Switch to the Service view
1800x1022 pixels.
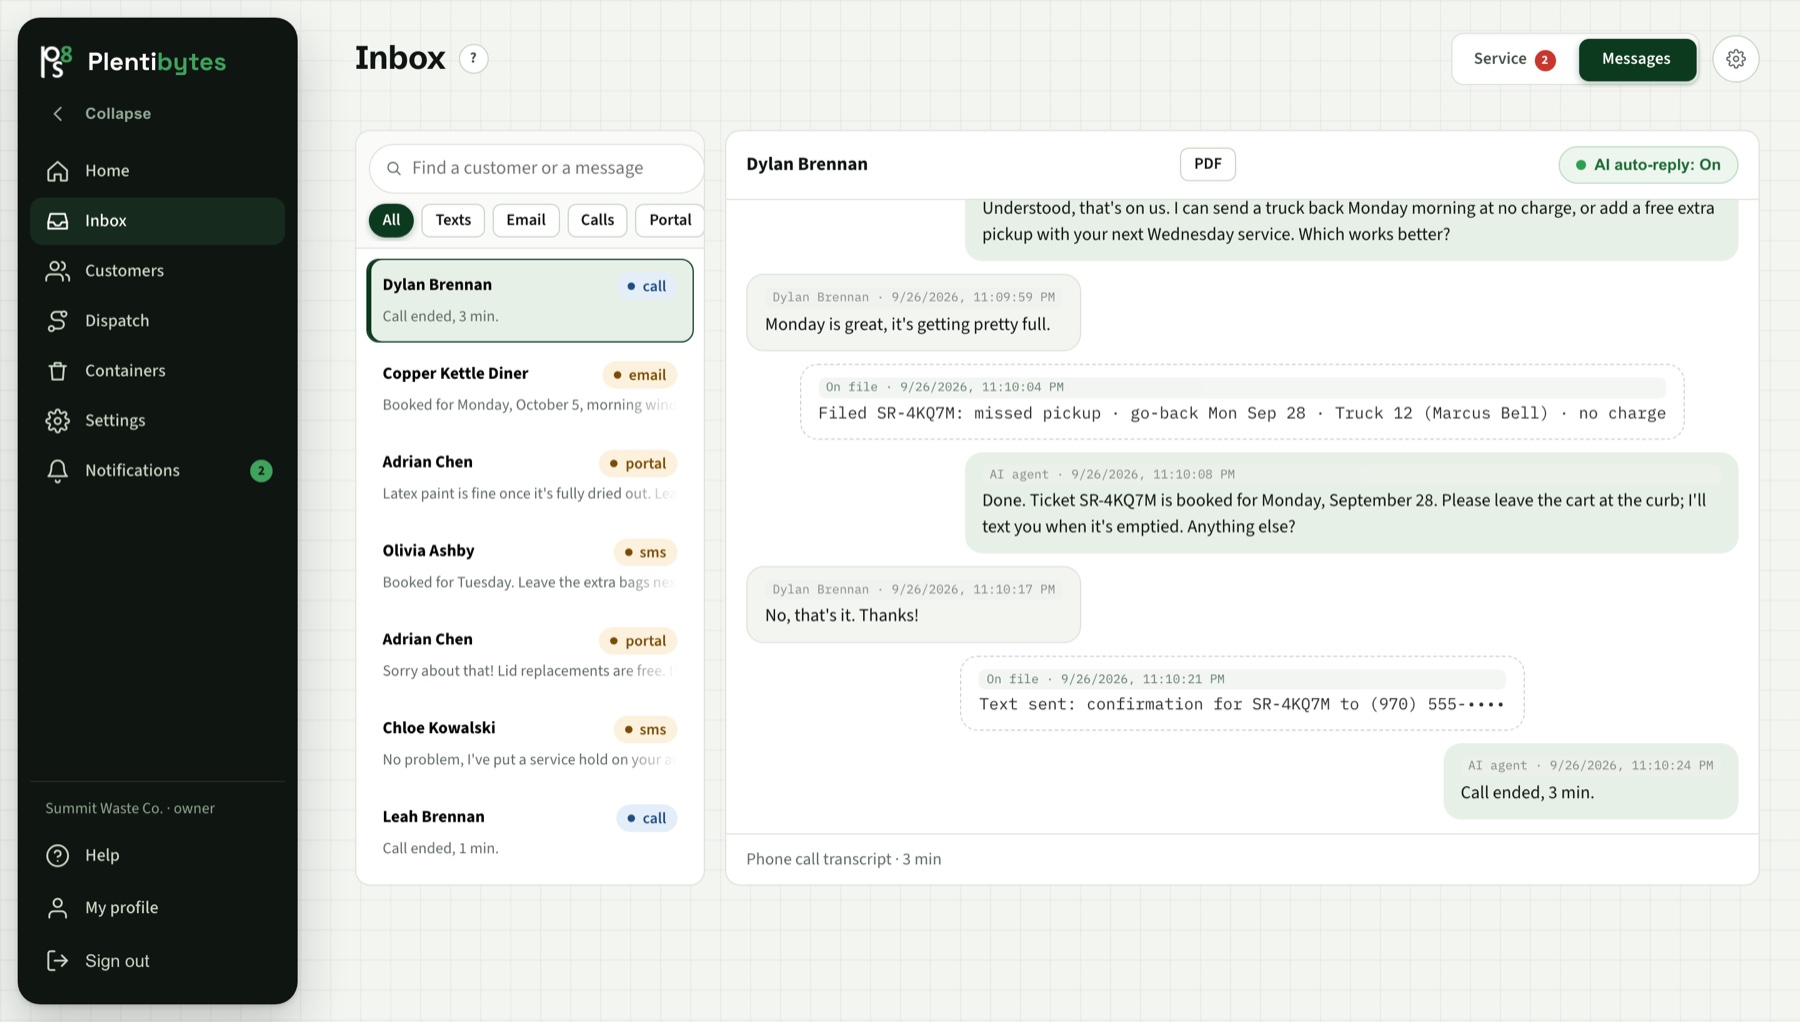click(x=1514, y=59)
